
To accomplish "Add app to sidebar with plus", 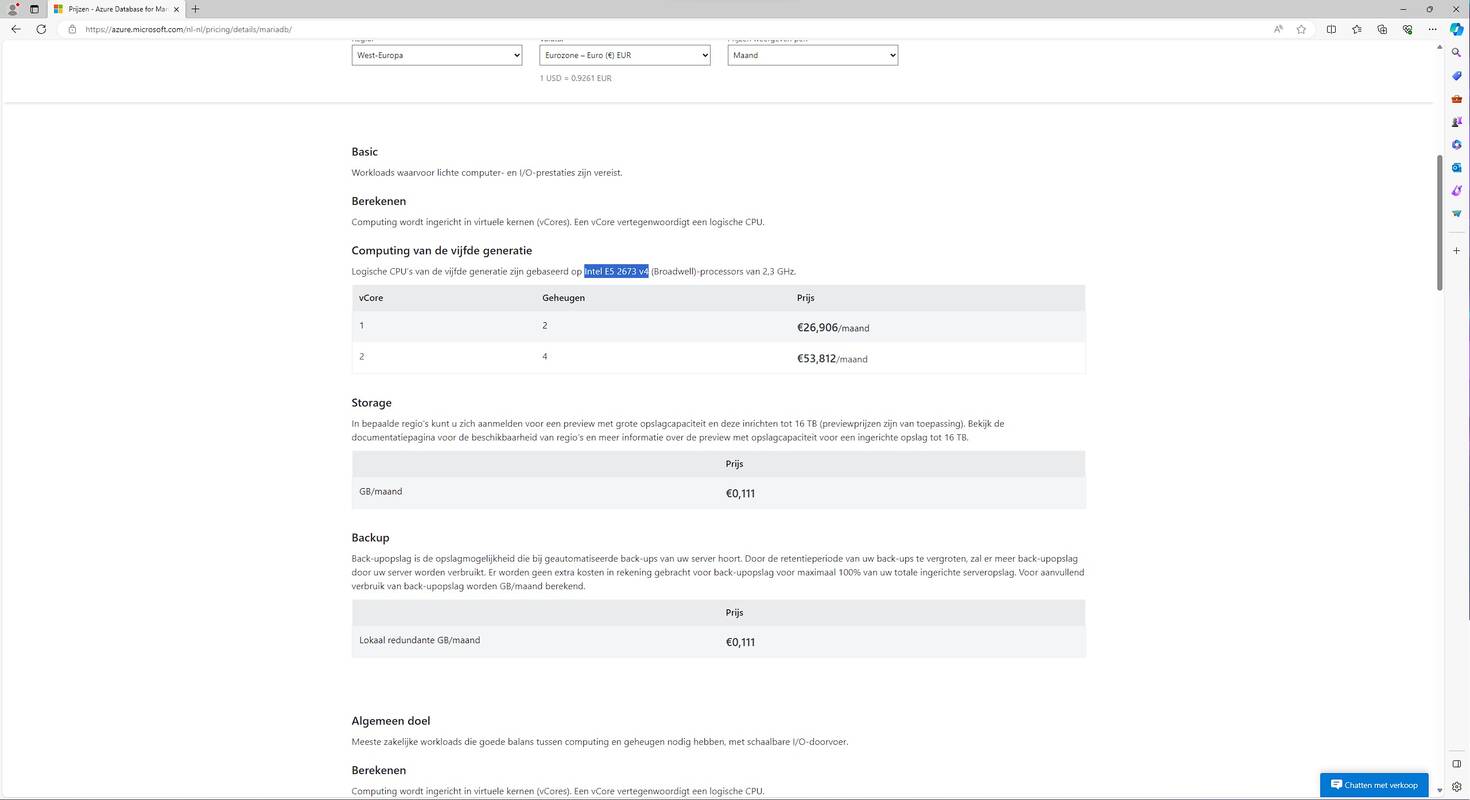I will pos(1457,250).
